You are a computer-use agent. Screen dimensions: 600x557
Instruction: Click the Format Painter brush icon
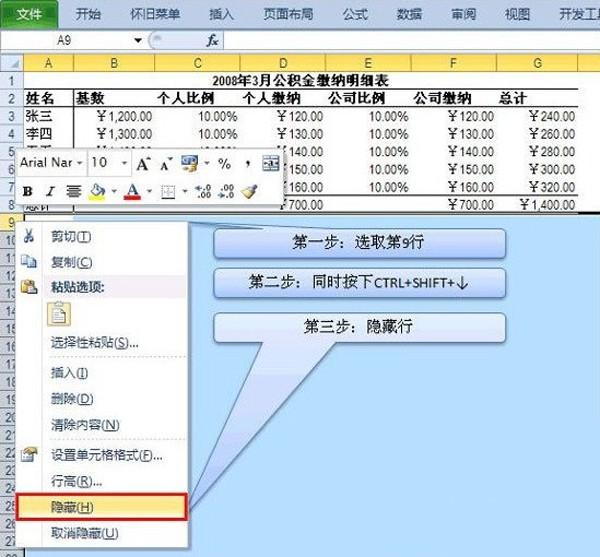(249, 191)
